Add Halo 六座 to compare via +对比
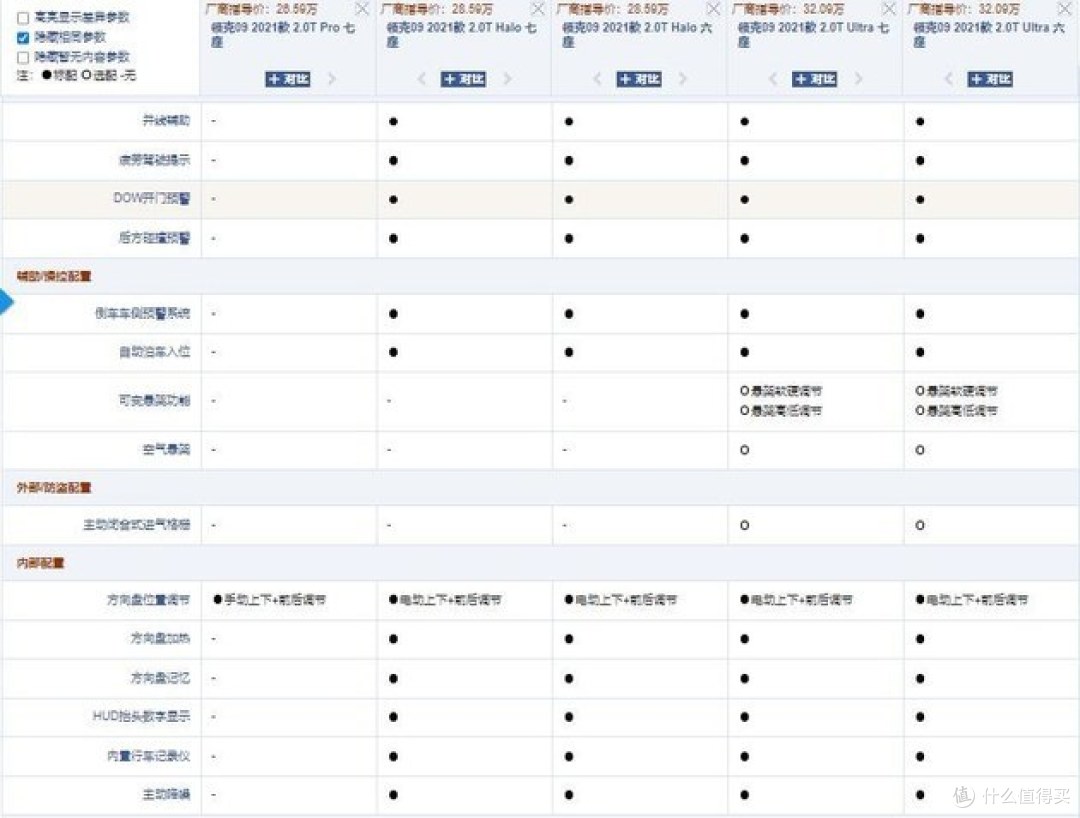This screenshot has width=1080, height=818. point(639,79)
